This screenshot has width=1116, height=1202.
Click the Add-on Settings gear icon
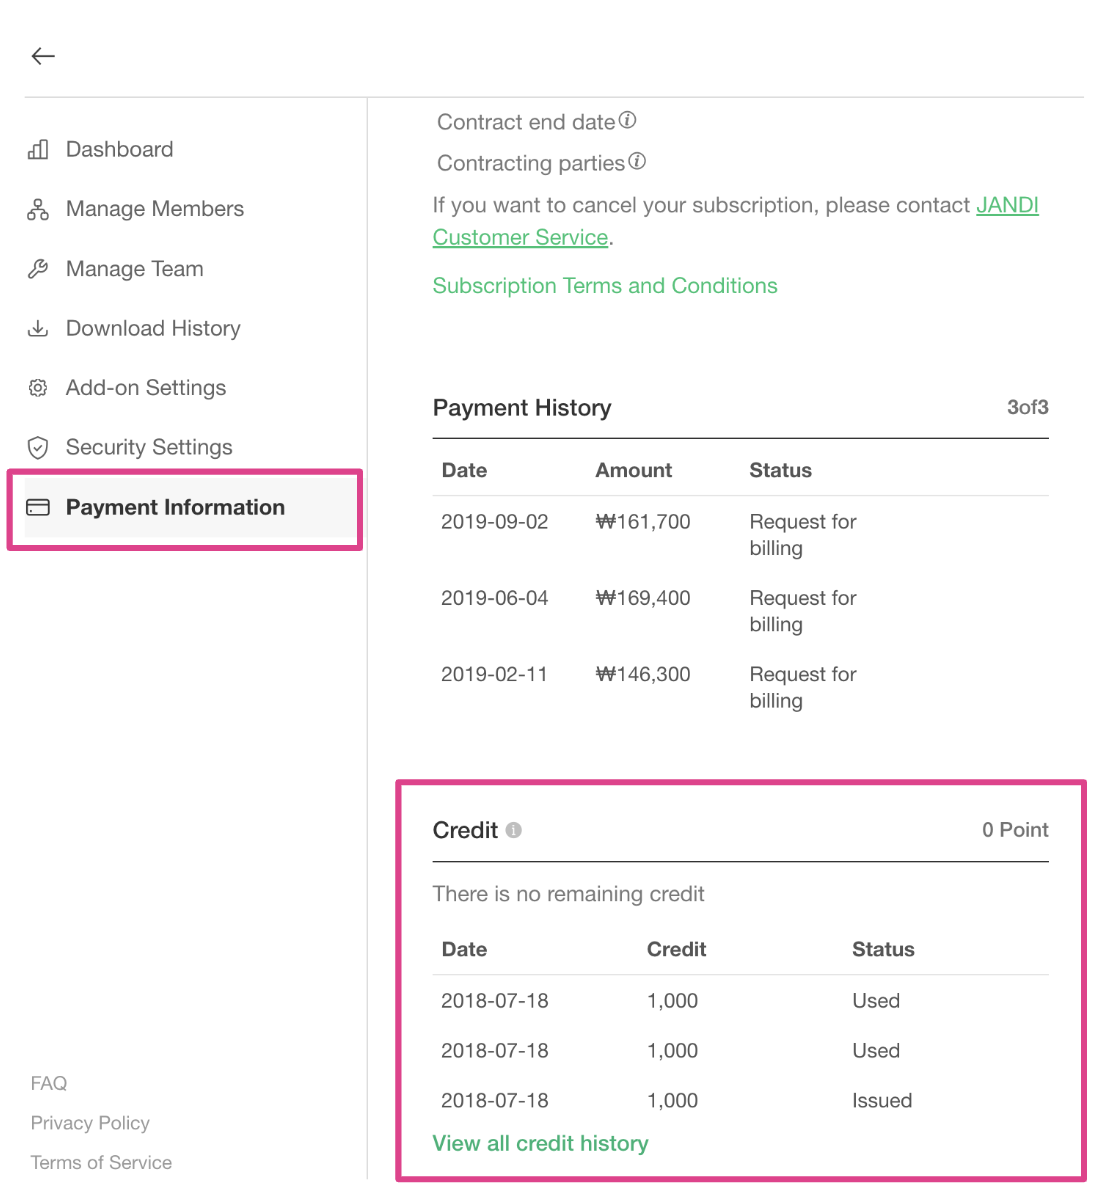(38, 388)
